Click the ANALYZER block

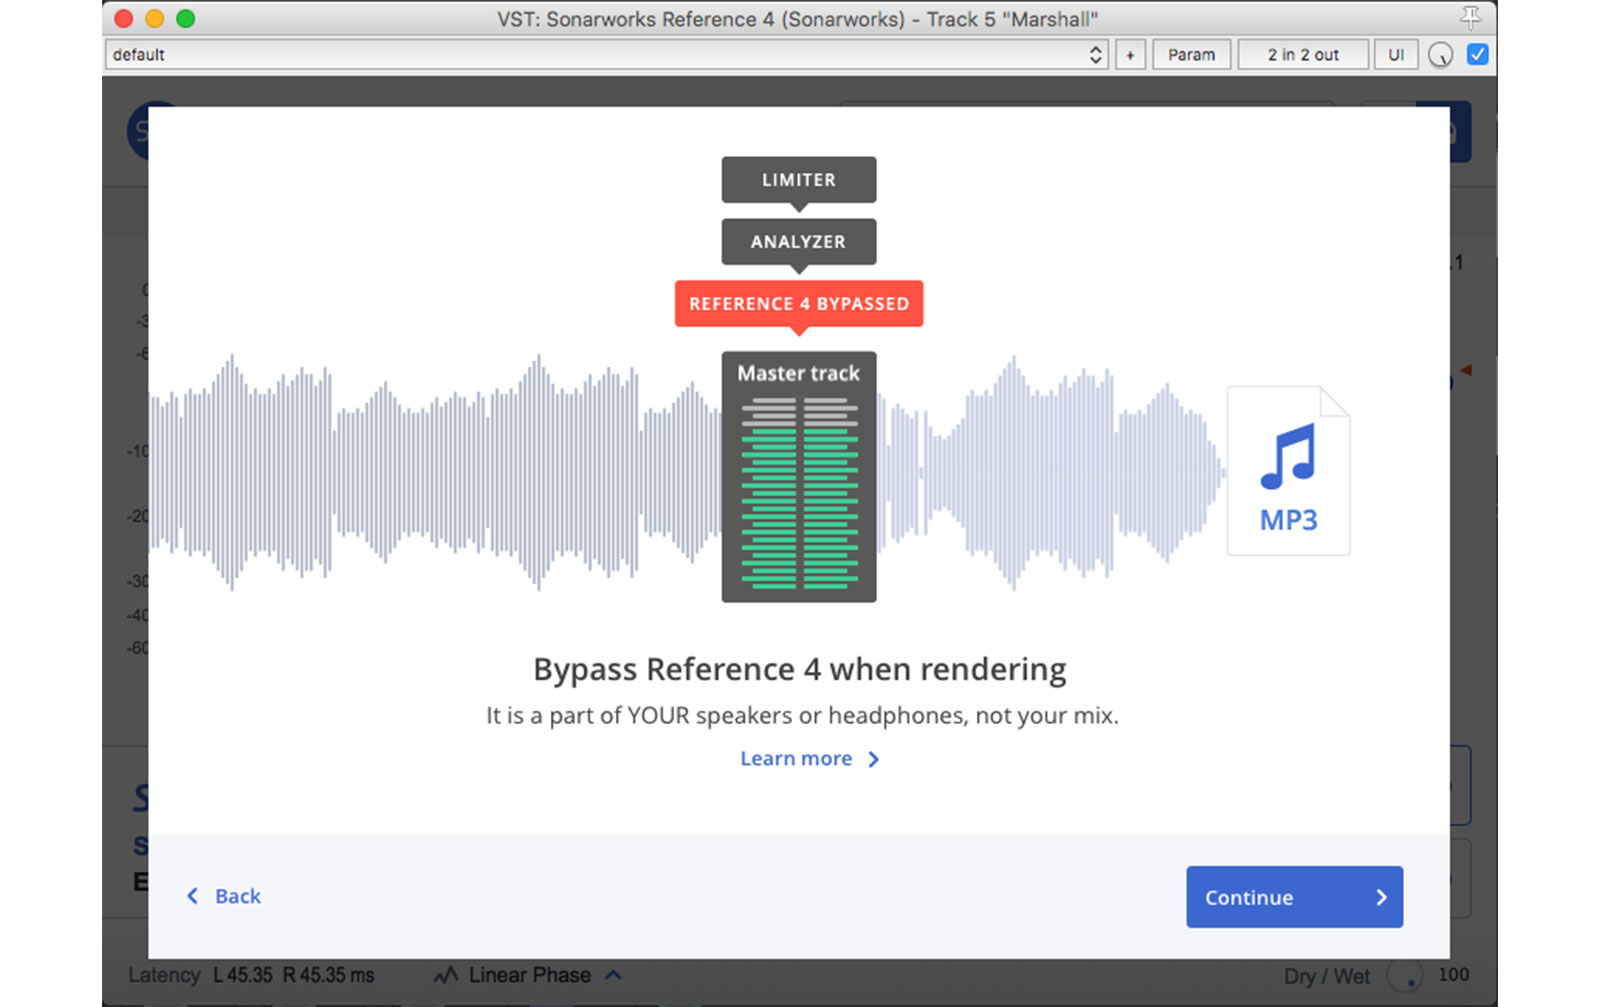pos(799,242)
